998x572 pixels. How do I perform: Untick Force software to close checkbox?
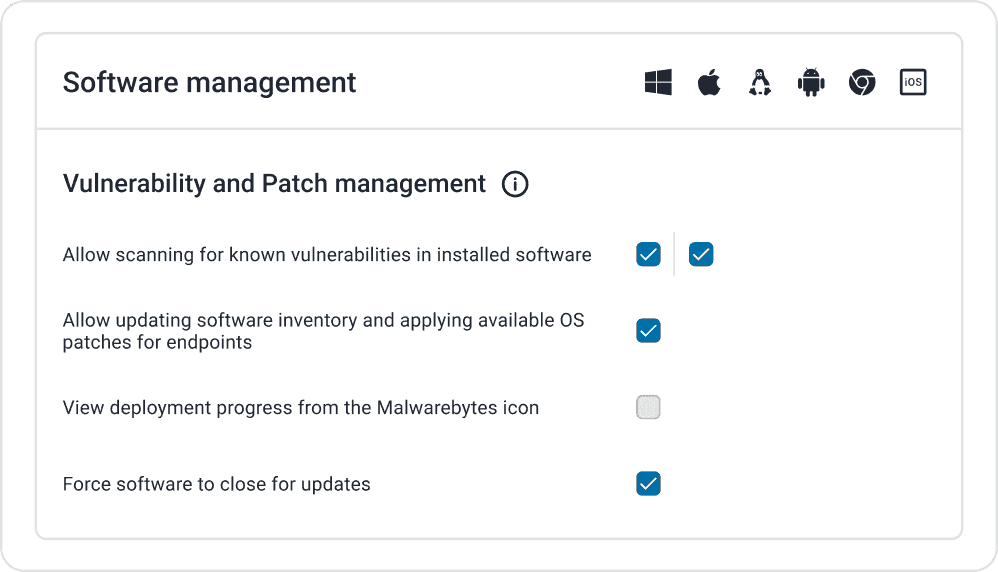click(648, 484)
